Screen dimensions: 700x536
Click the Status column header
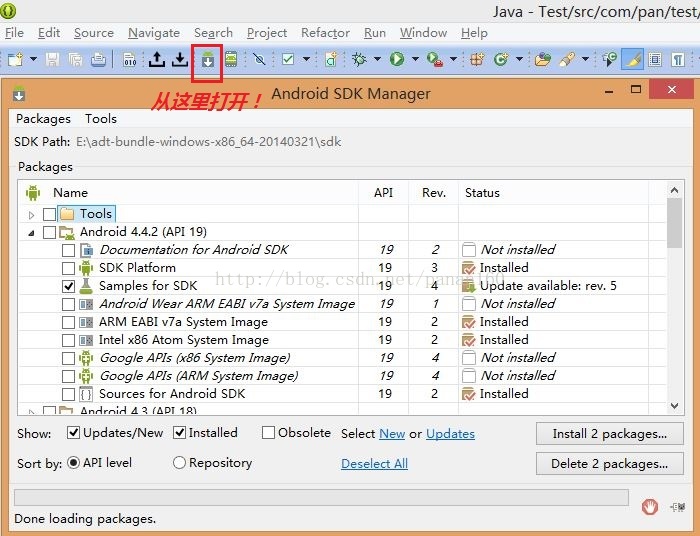(x=482, y=193)
